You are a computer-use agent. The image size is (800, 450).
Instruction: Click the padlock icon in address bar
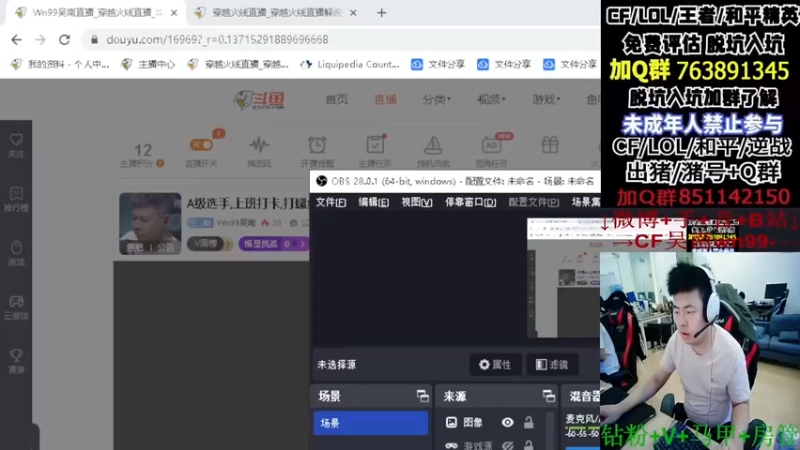94,40
